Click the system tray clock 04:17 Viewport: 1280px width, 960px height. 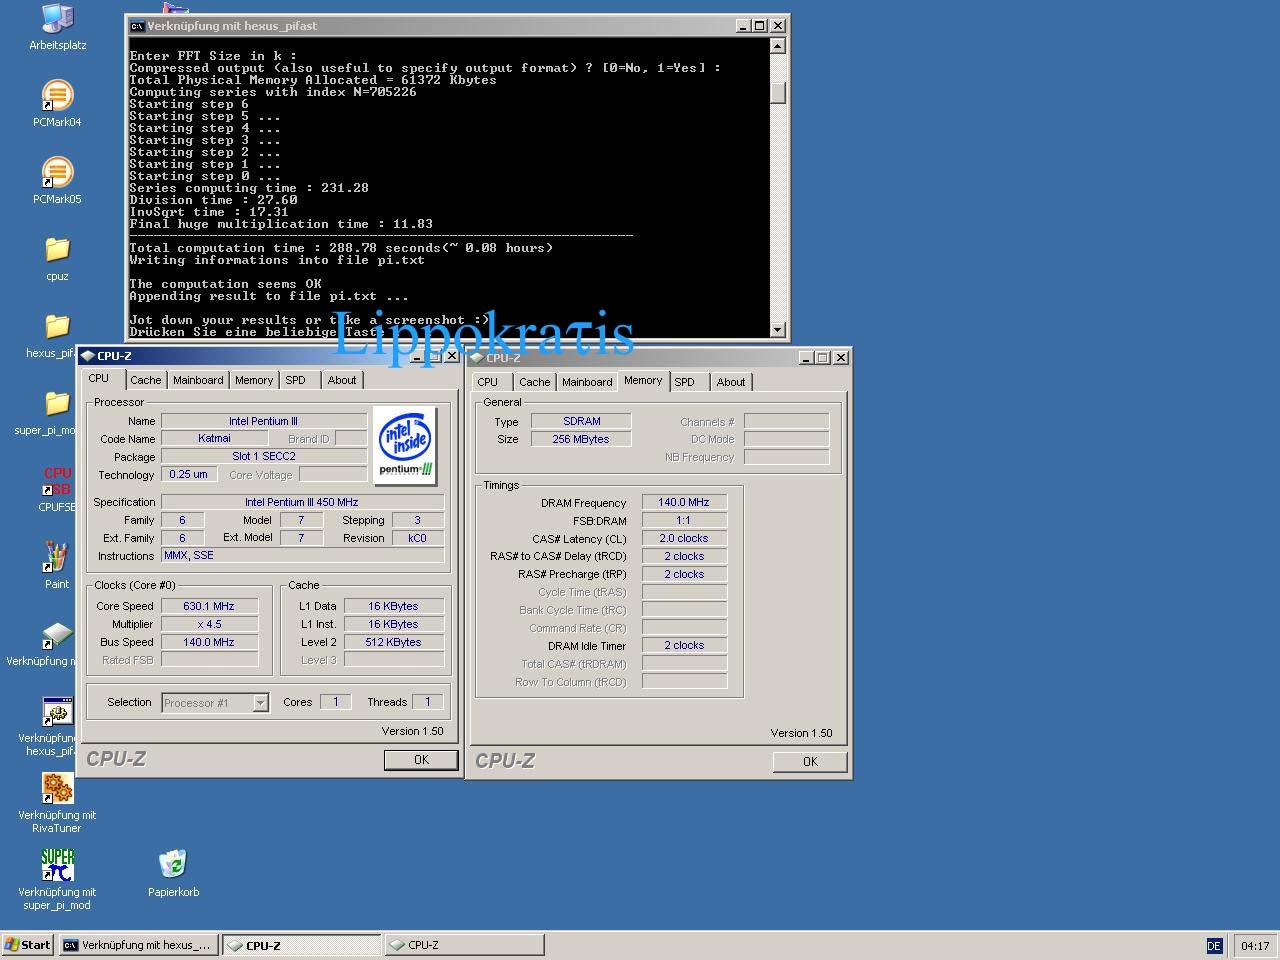click(x=1254, y=945)
